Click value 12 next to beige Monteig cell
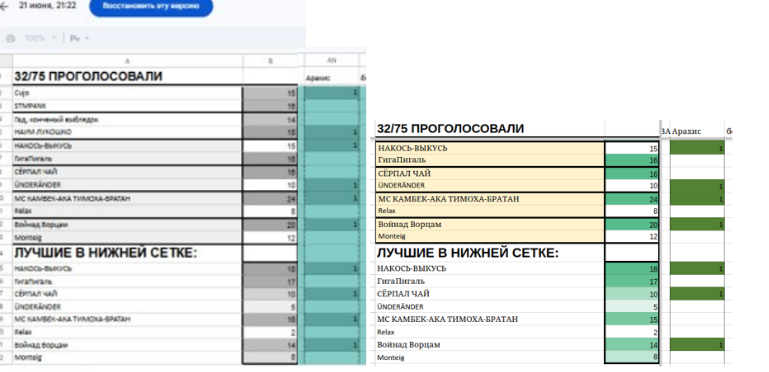This screenshot has width=769, height=372. click(x=632, y=236)
